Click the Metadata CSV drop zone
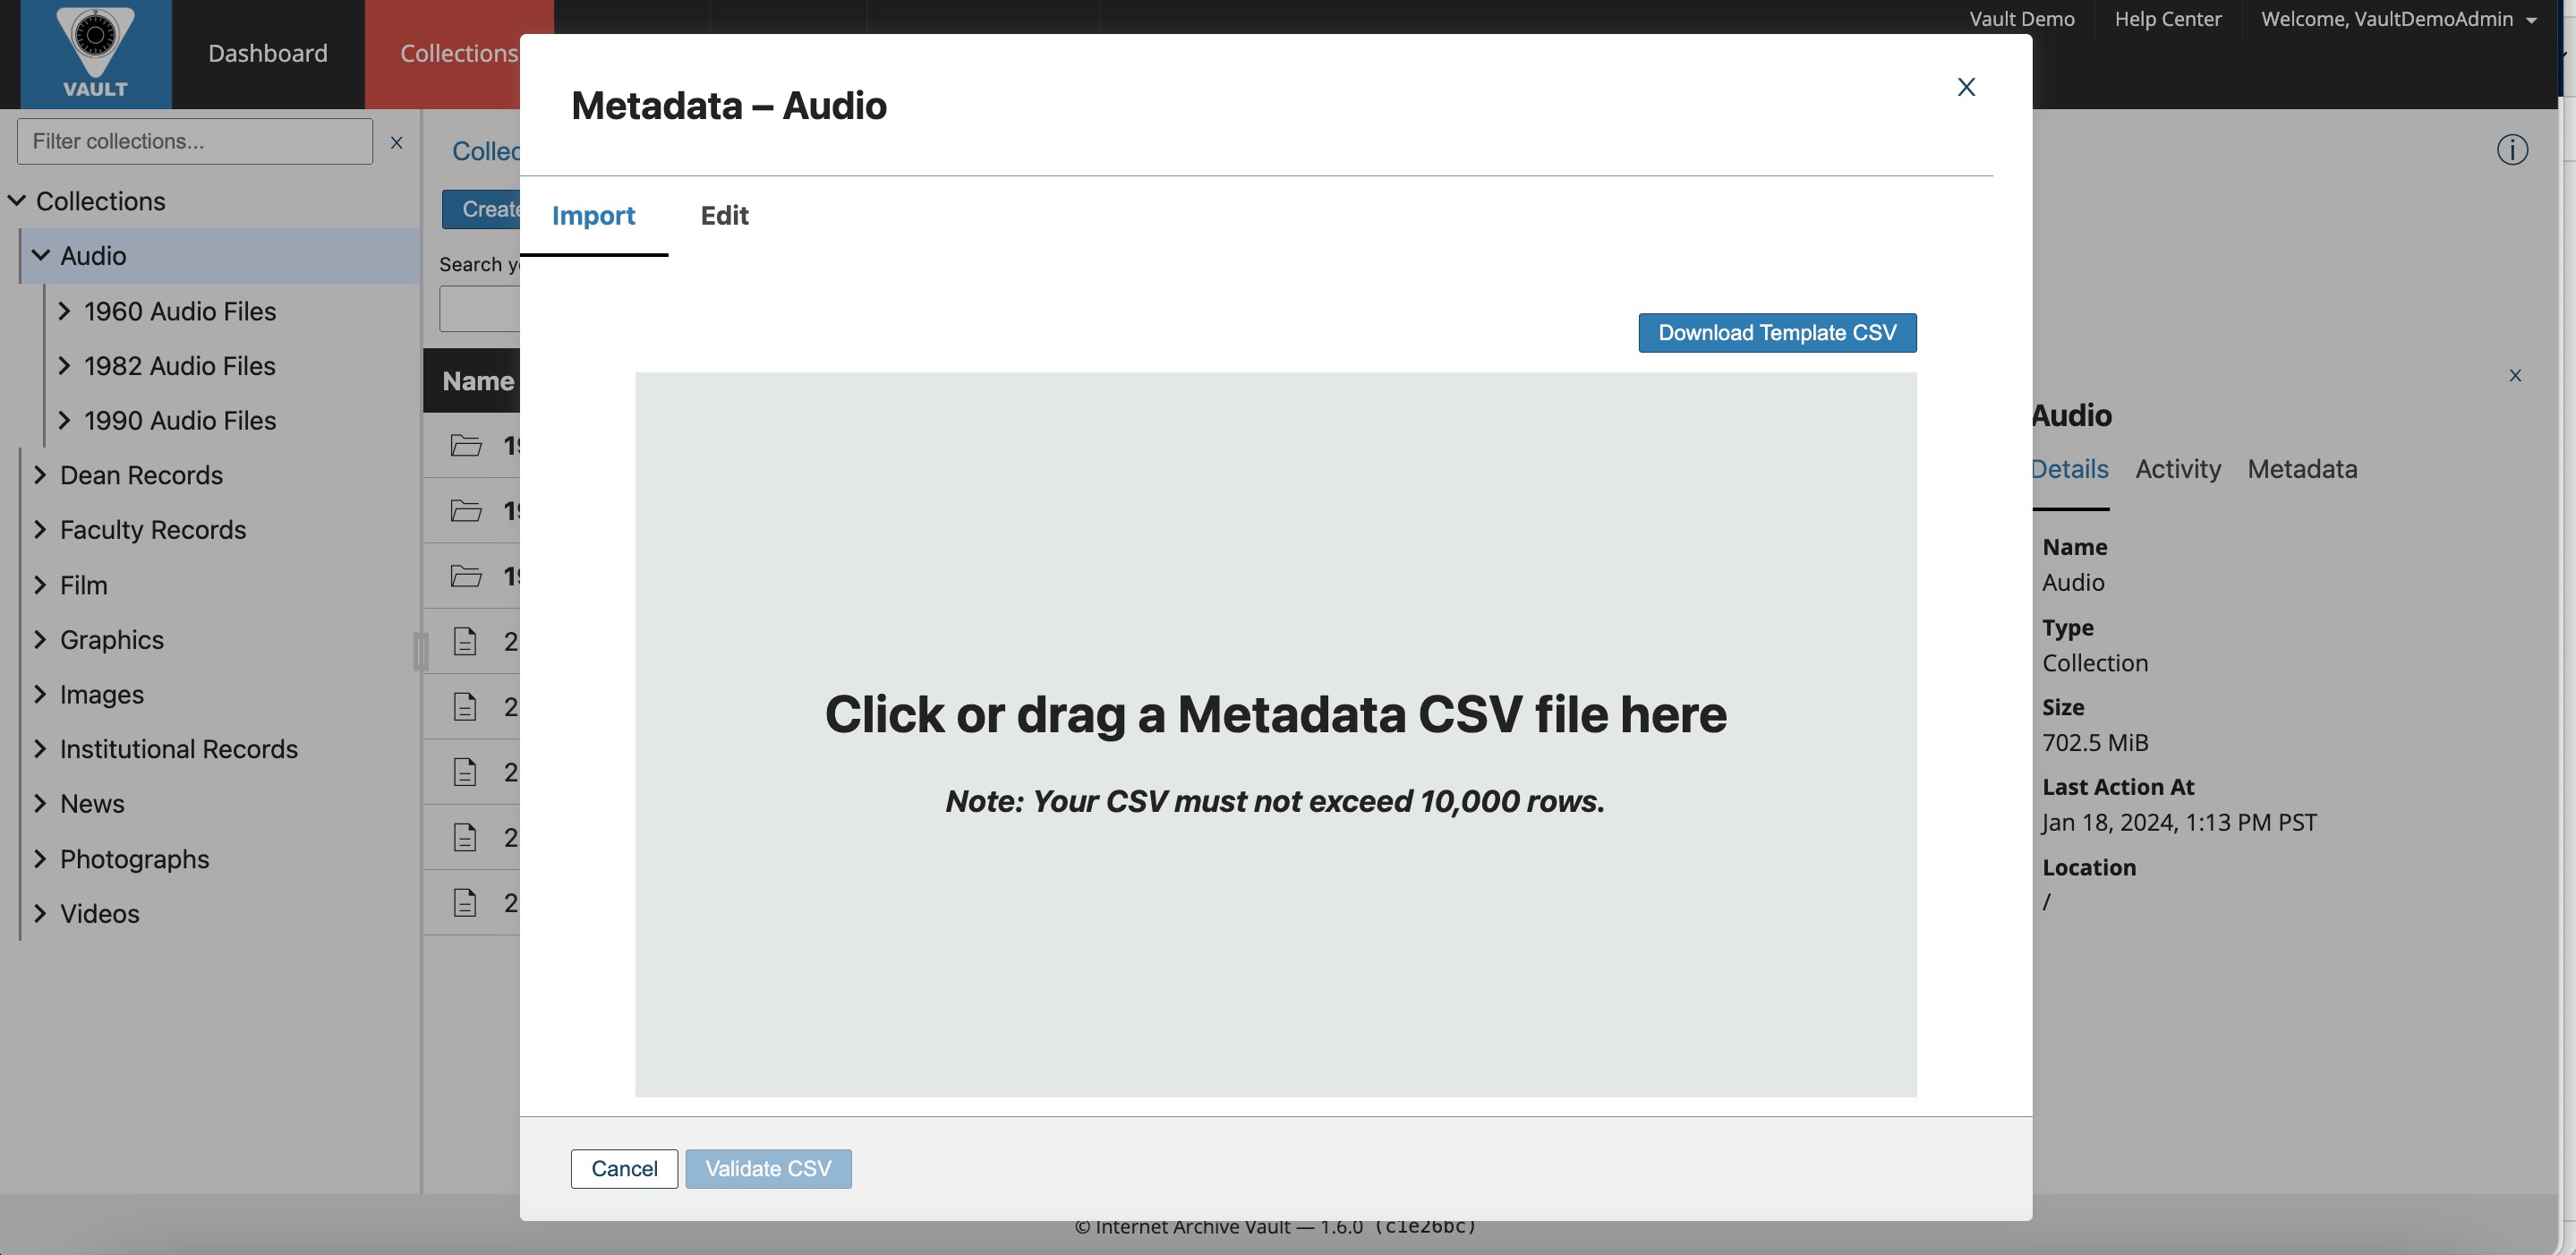 click(1275, 734)
